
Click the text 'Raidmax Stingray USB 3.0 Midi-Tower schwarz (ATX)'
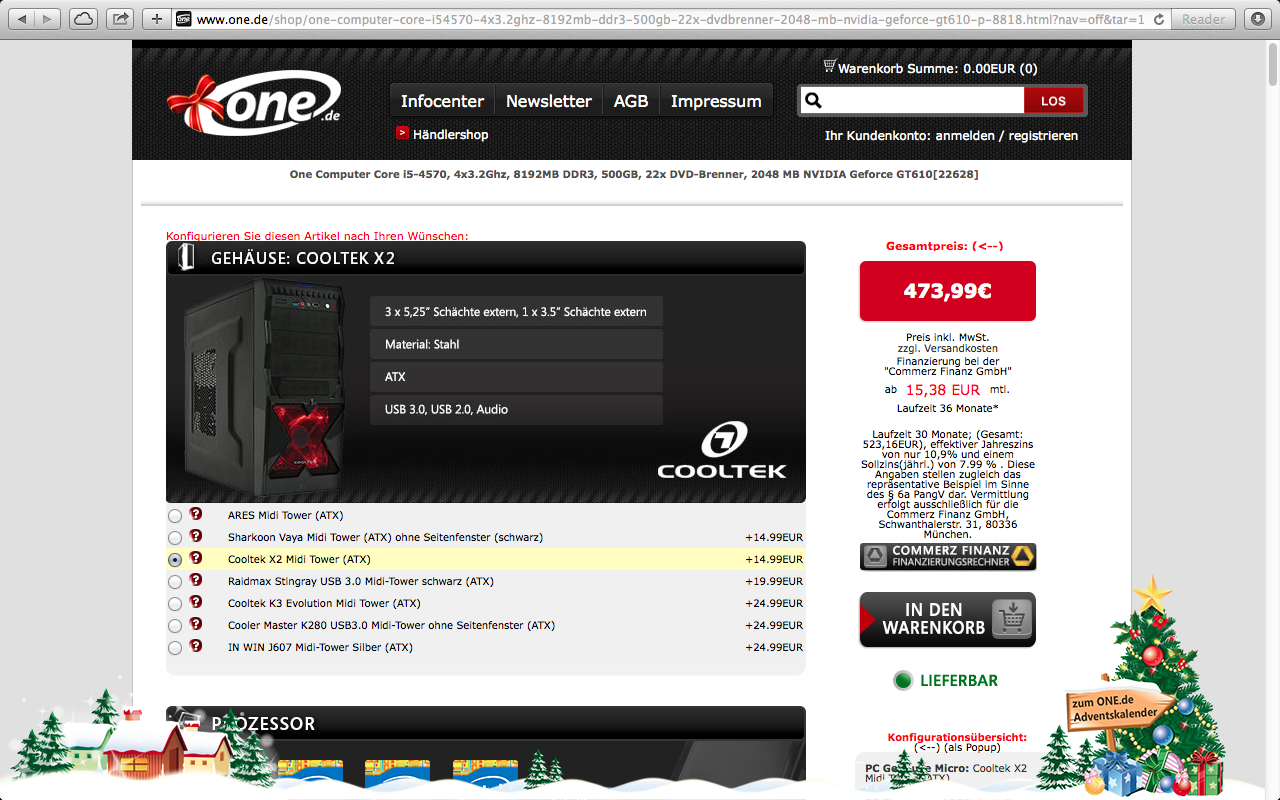coord(361,581)
